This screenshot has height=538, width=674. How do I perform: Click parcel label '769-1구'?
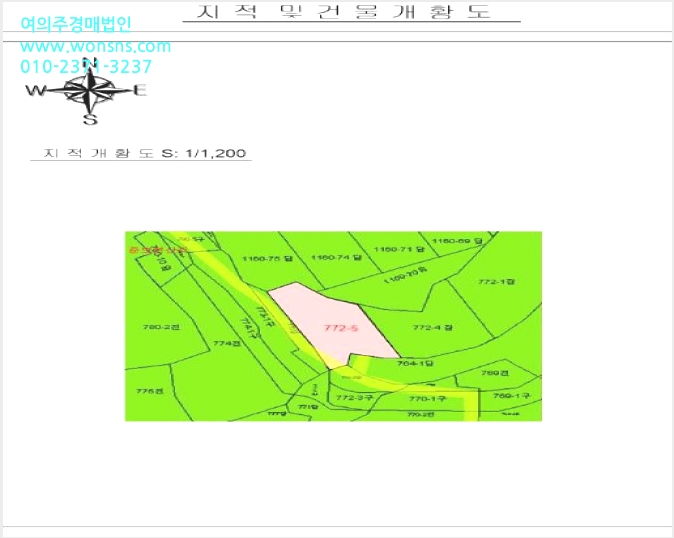tap(511, 395)
